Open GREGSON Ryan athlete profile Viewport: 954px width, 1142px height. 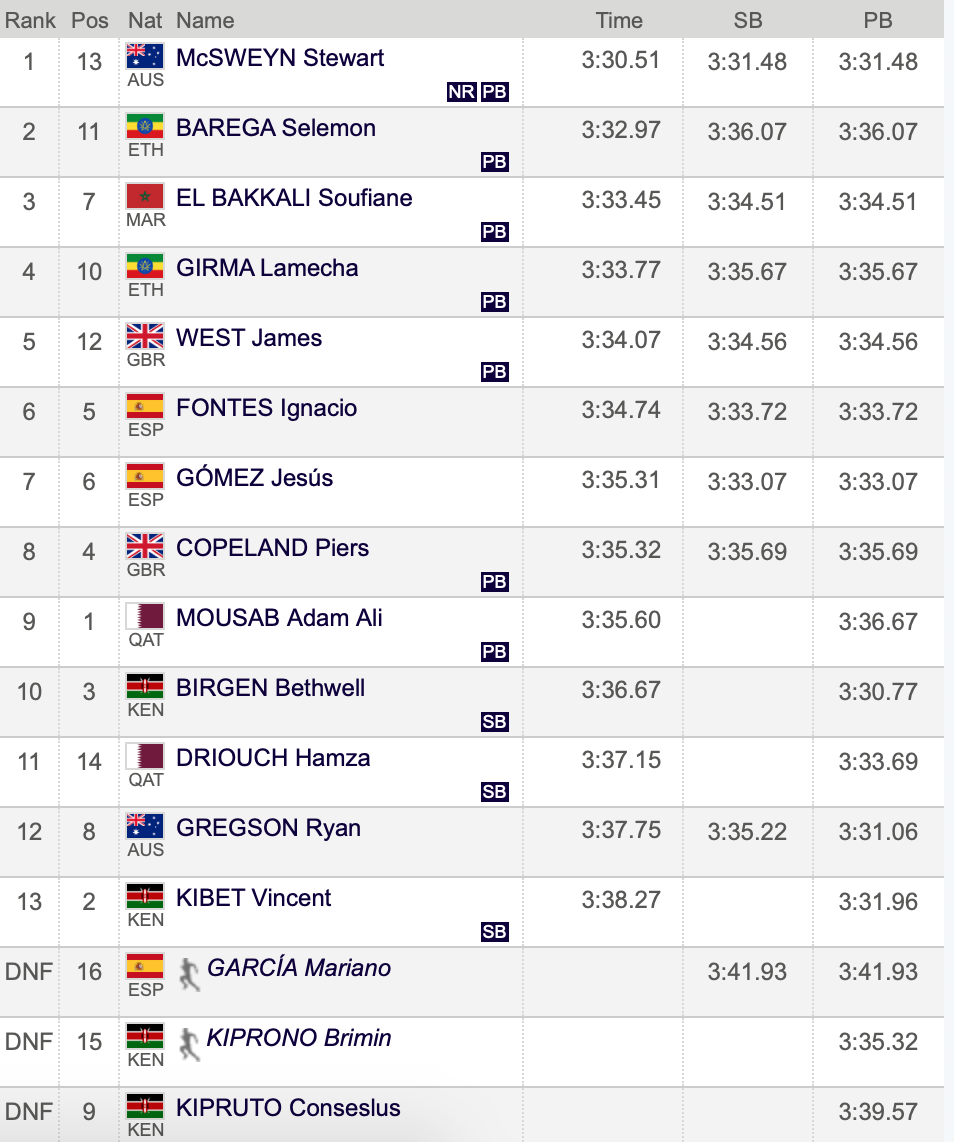[x=269, y=828]
